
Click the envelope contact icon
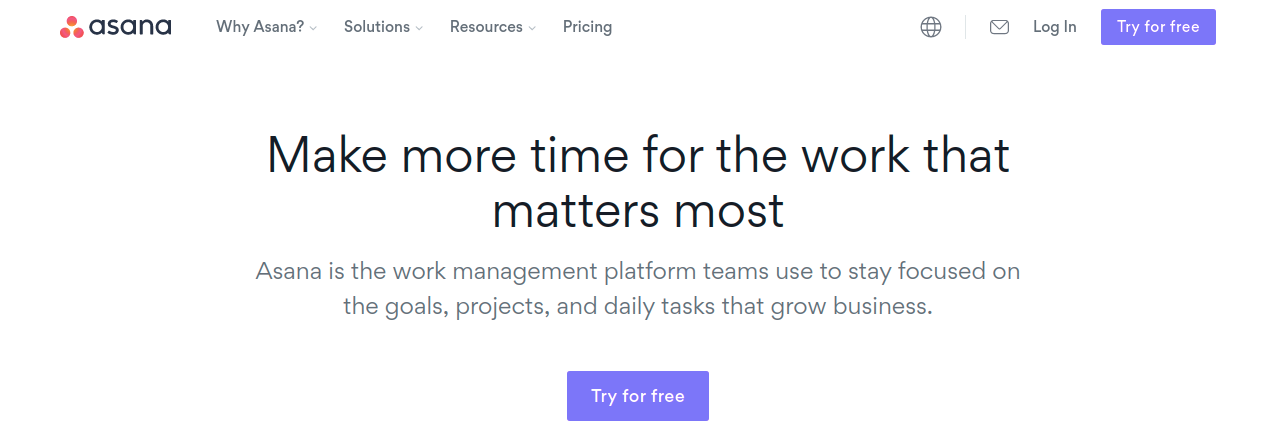tap(999, 27)
